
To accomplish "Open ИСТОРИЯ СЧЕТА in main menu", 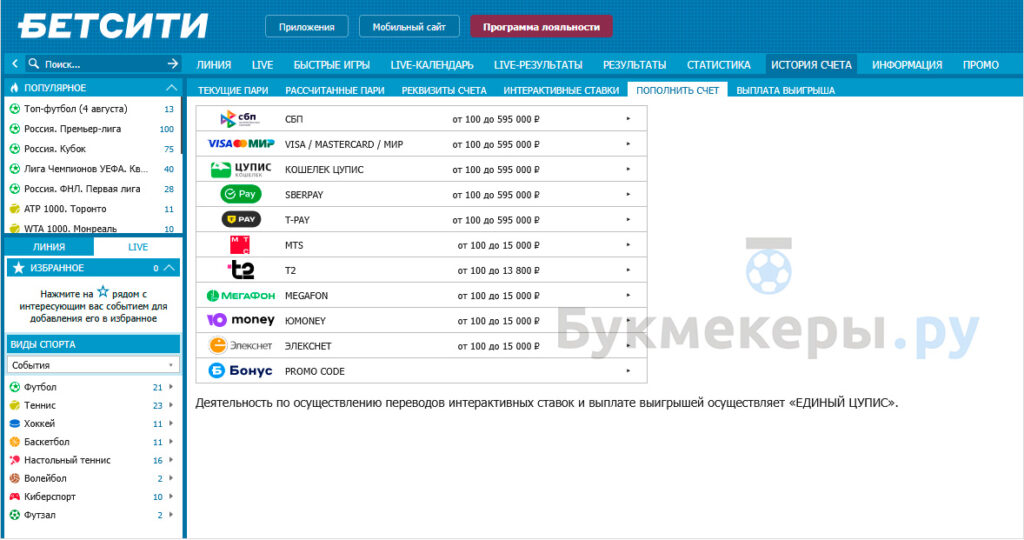I will [x=811, y=65].
